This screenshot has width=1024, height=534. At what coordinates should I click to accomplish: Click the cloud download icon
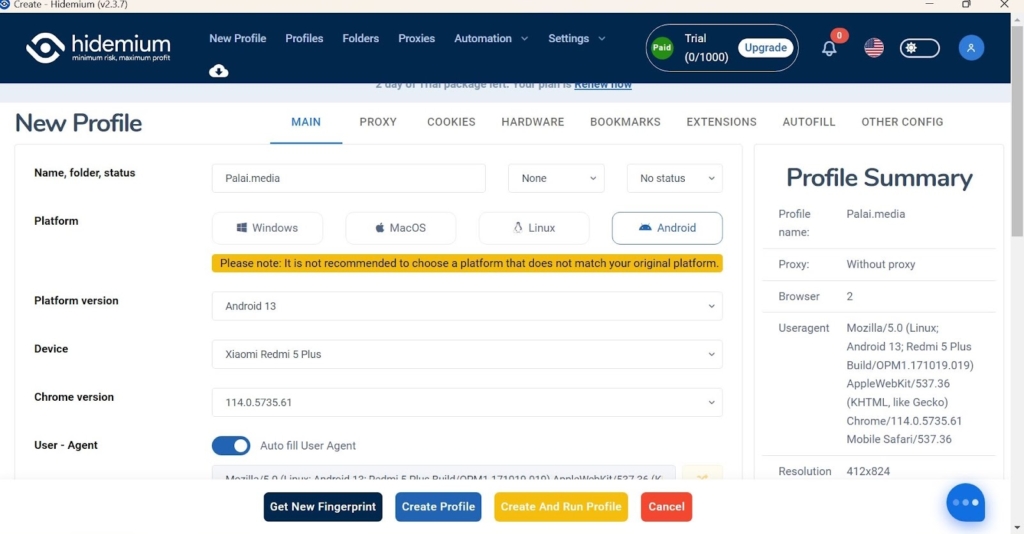(x=218, y=70)
